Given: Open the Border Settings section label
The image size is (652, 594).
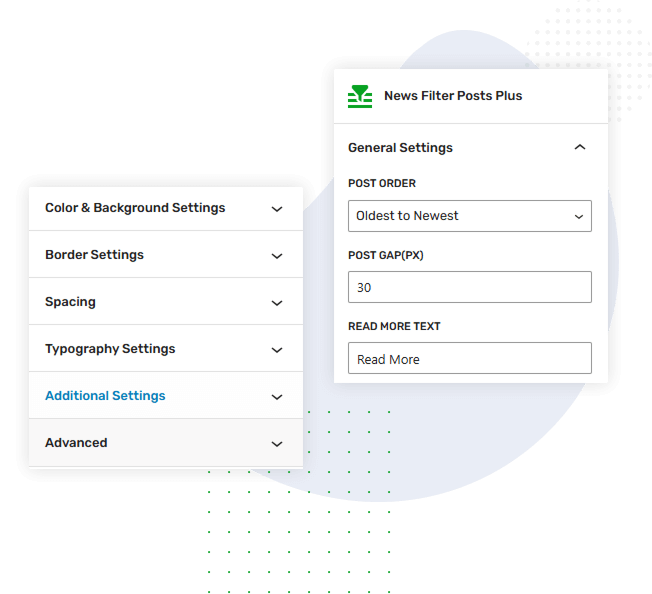Looking at the screenshot, I should point(94,255).
